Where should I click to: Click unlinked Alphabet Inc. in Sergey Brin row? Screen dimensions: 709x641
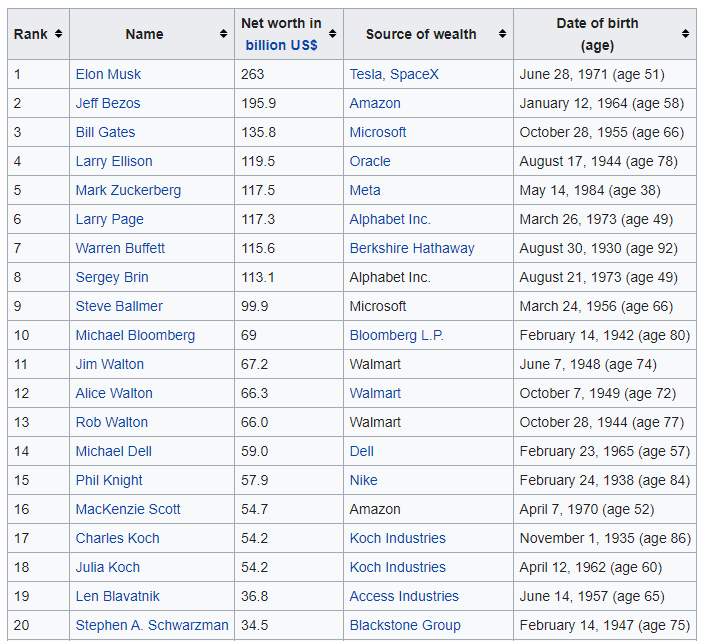click(x=390, y=277)
